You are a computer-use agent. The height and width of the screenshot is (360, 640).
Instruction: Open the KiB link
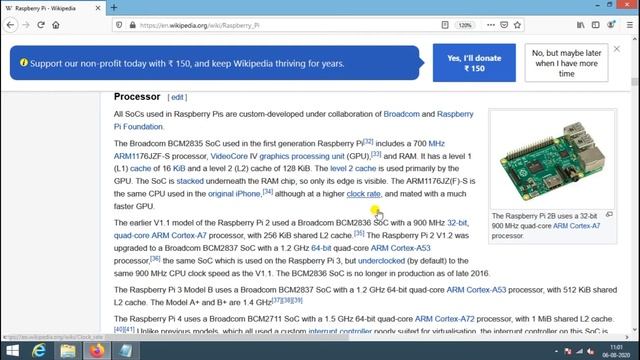(179, 168)
